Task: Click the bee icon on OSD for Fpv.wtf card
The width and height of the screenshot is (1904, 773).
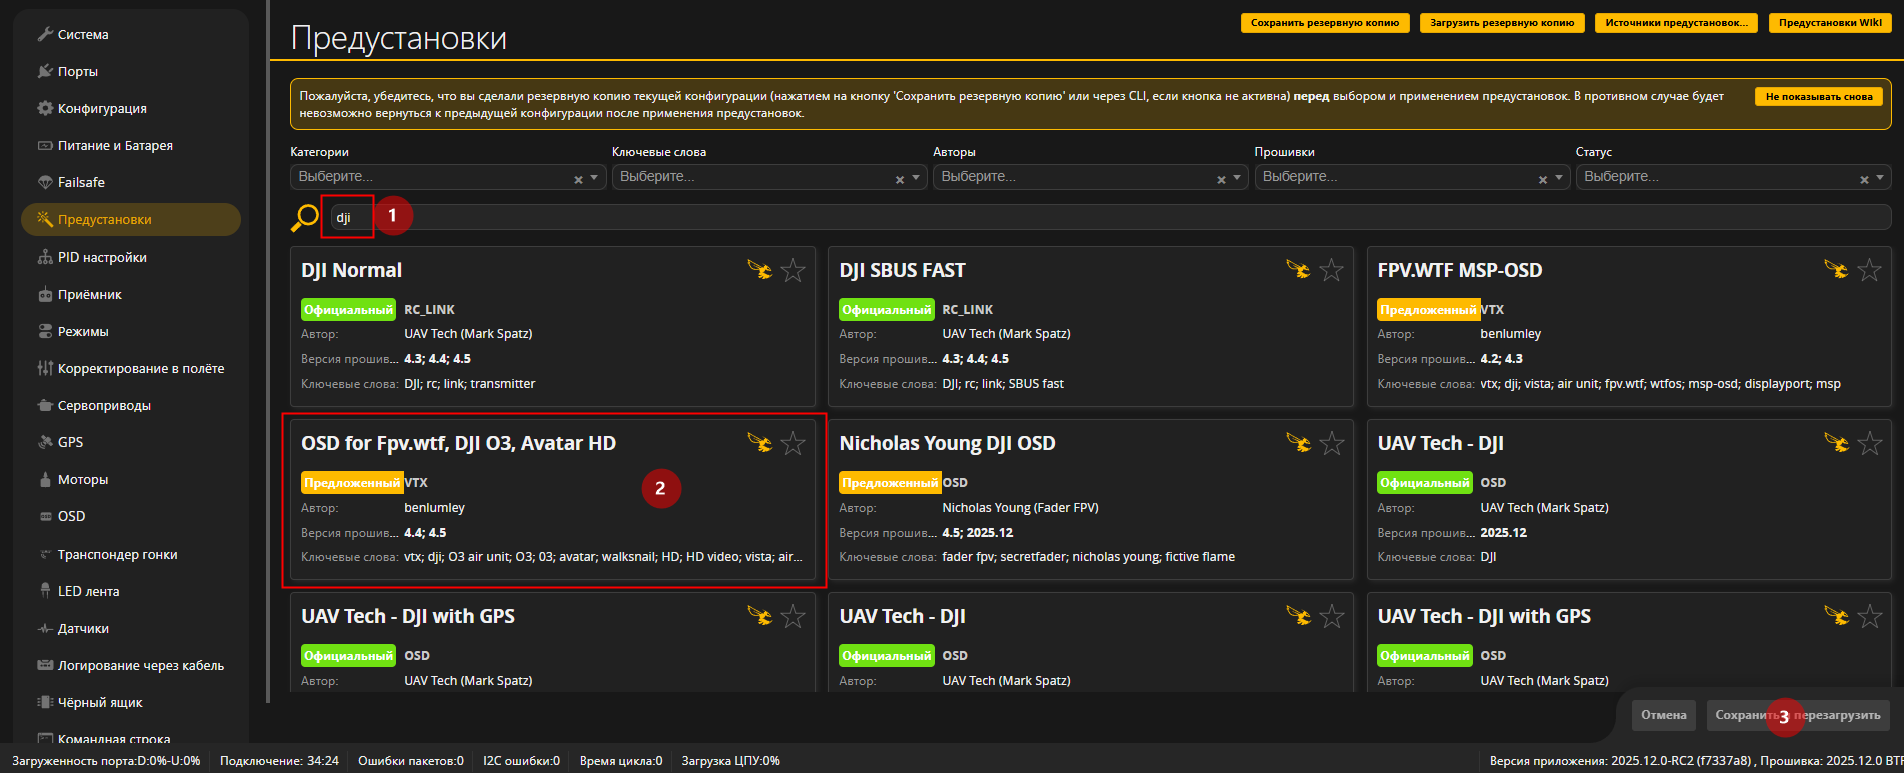Action: (x=759, y=443)
